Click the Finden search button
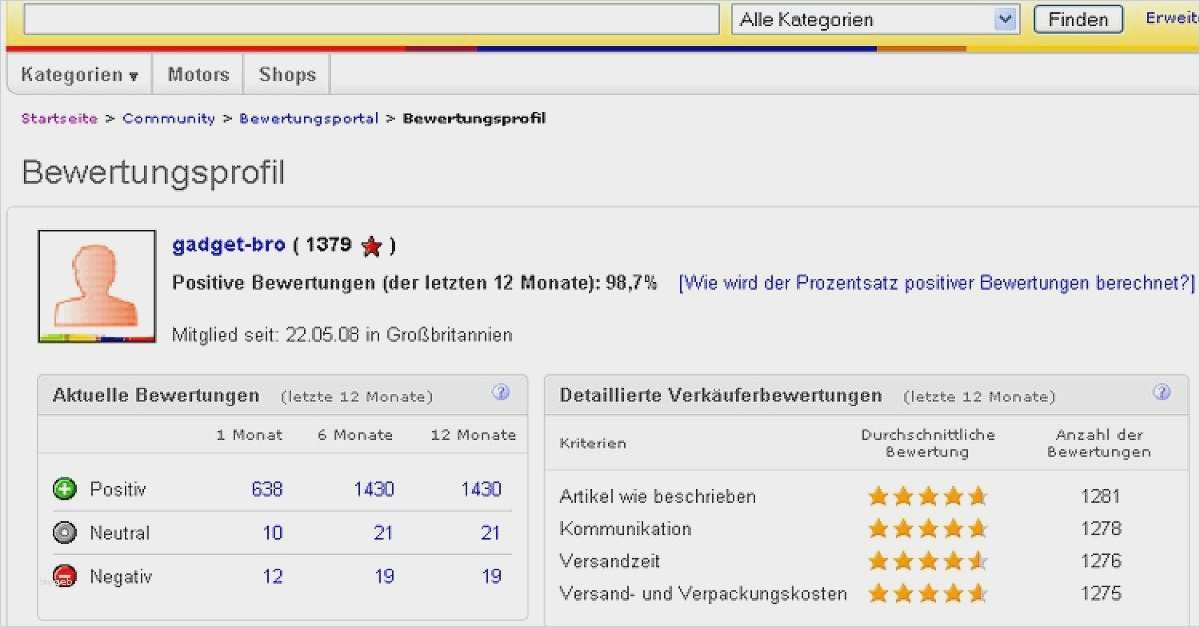Screen dimensions: 1200x627 coord(1077,18)
